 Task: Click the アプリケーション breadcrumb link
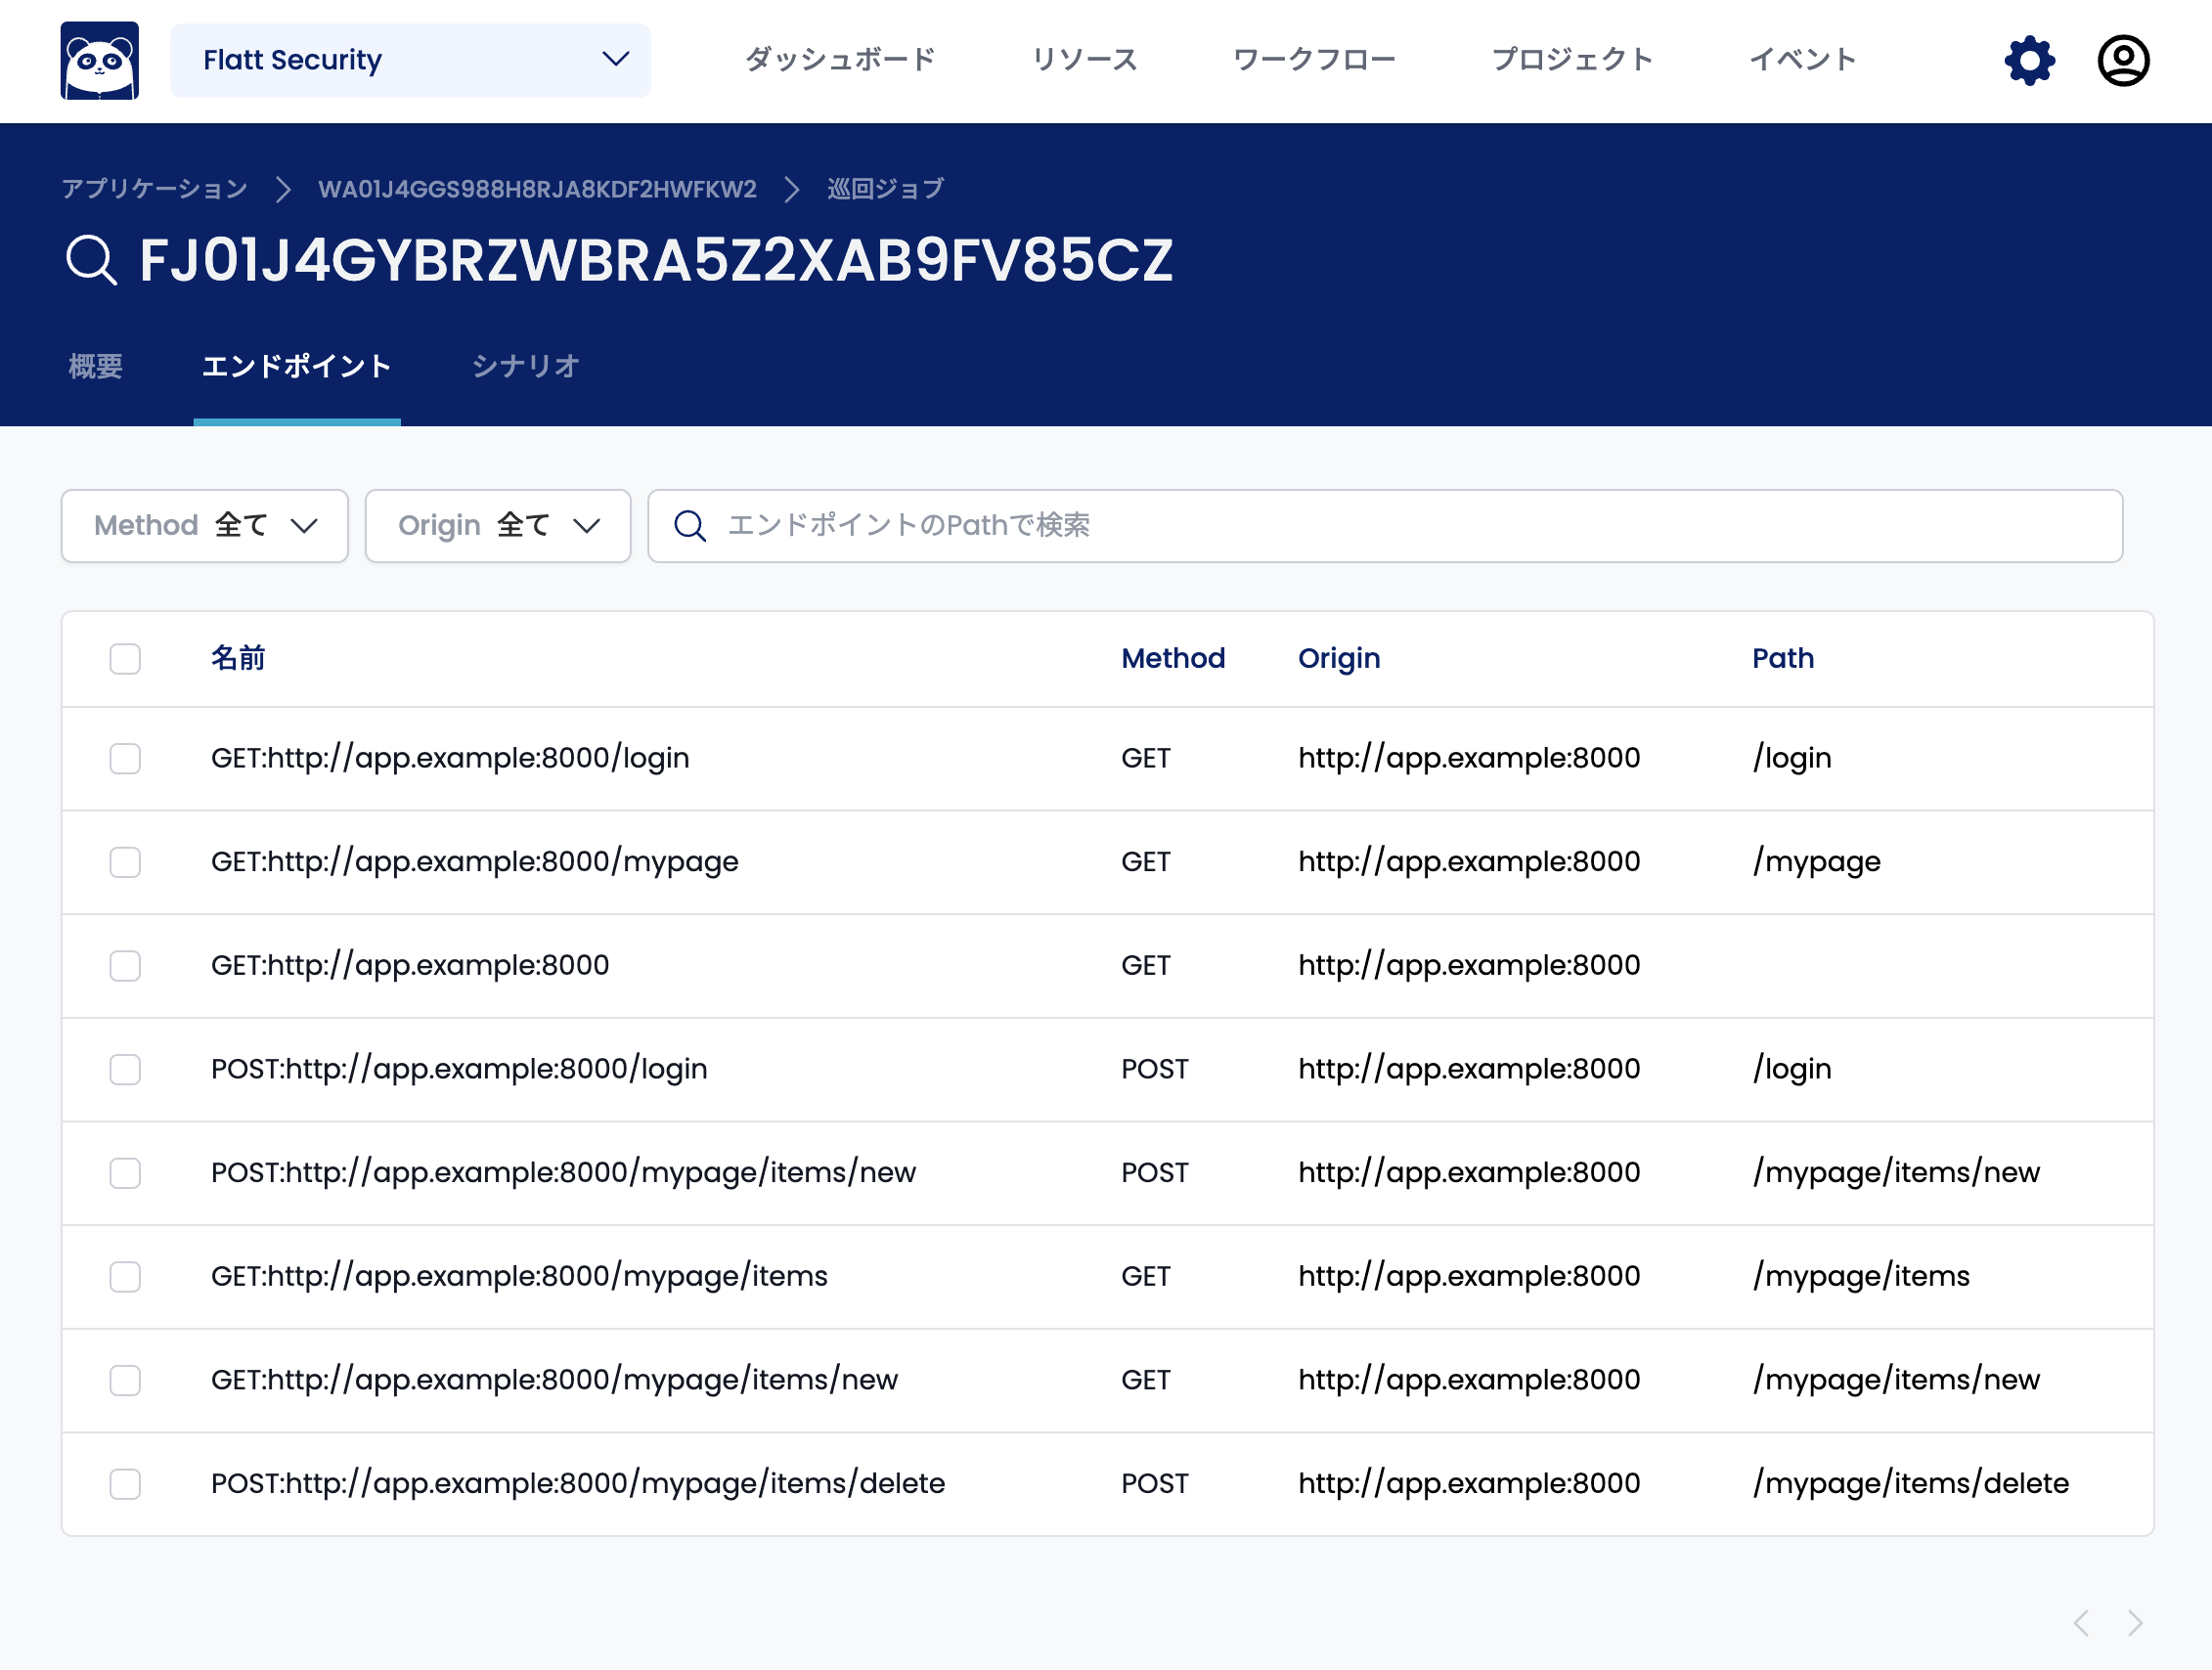(x=155, y=189)
